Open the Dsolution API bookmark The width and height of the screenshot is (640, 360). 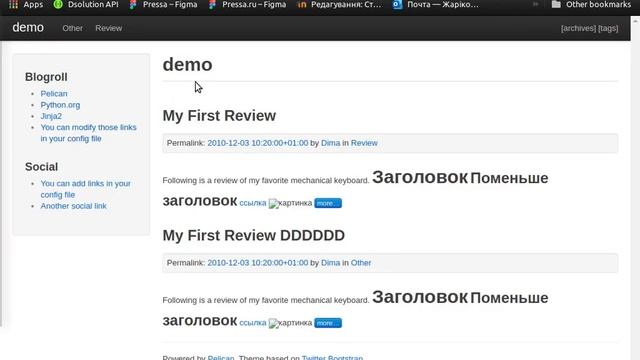[x=86, y=4]
